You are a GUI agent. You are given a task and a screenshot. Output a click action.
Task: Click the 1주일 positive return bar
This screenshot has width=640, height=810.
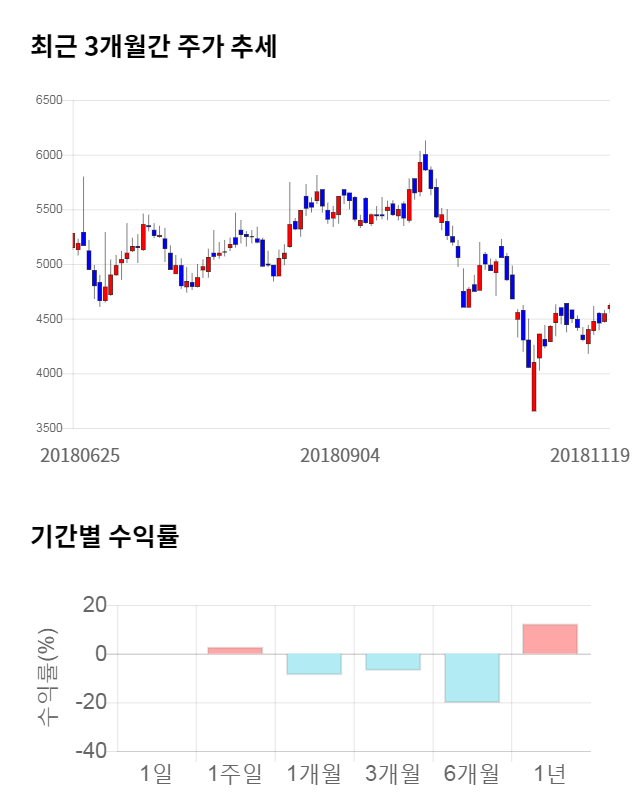pyautogui.click(x=235, y=651)
